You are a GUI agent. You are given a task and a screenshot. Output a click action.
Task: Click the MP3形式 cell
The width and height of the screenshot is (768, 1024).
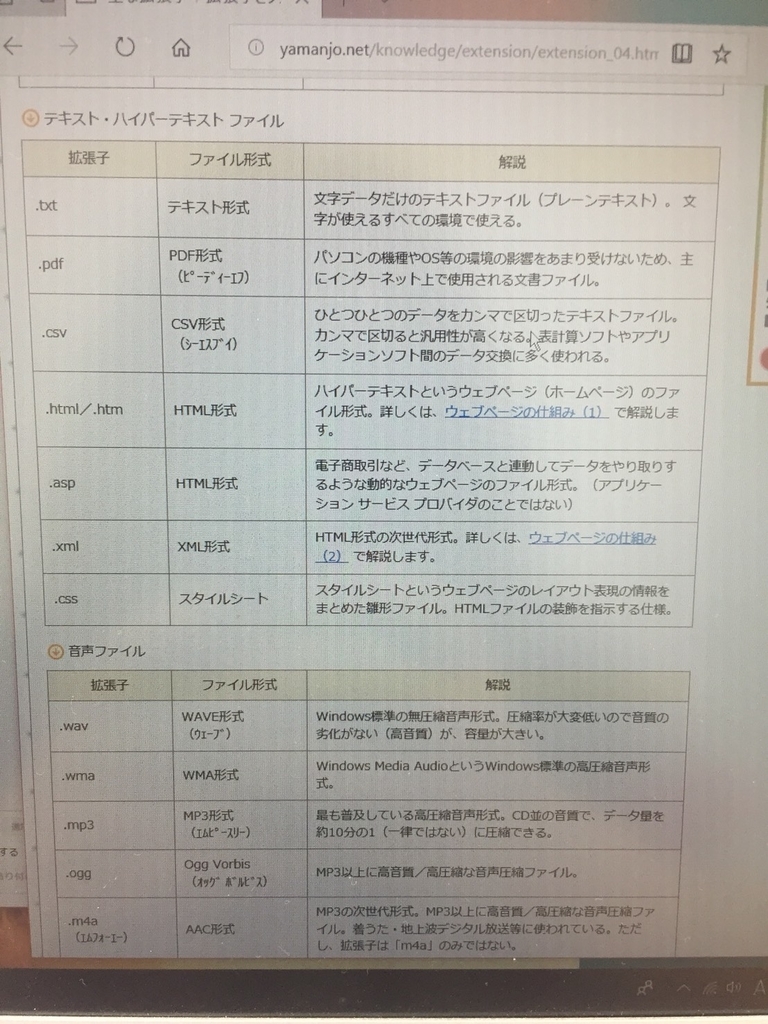tap(241, 825)
